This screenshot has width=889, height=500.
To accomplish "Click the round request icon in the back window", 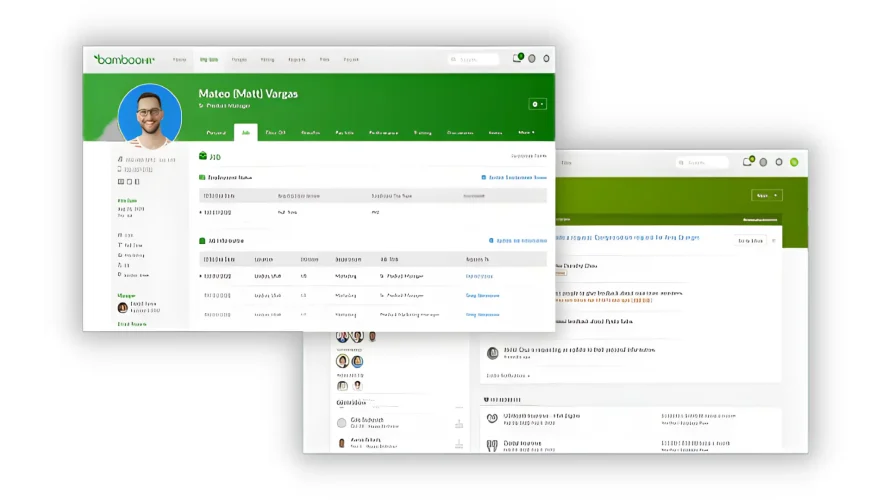I will pyautogui.click(x=493, y=353).
